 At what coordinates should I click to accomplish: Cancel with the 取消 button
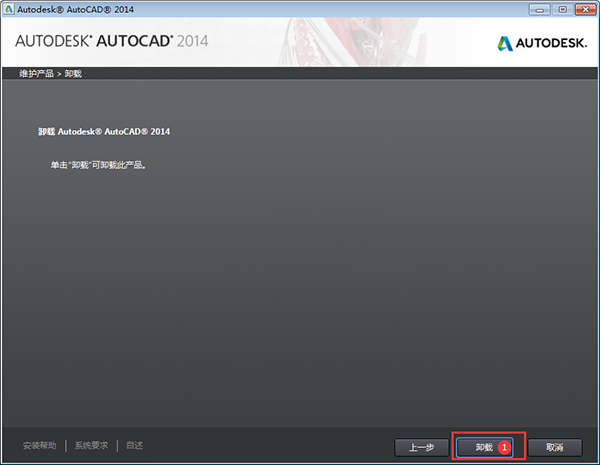(555, 447)
